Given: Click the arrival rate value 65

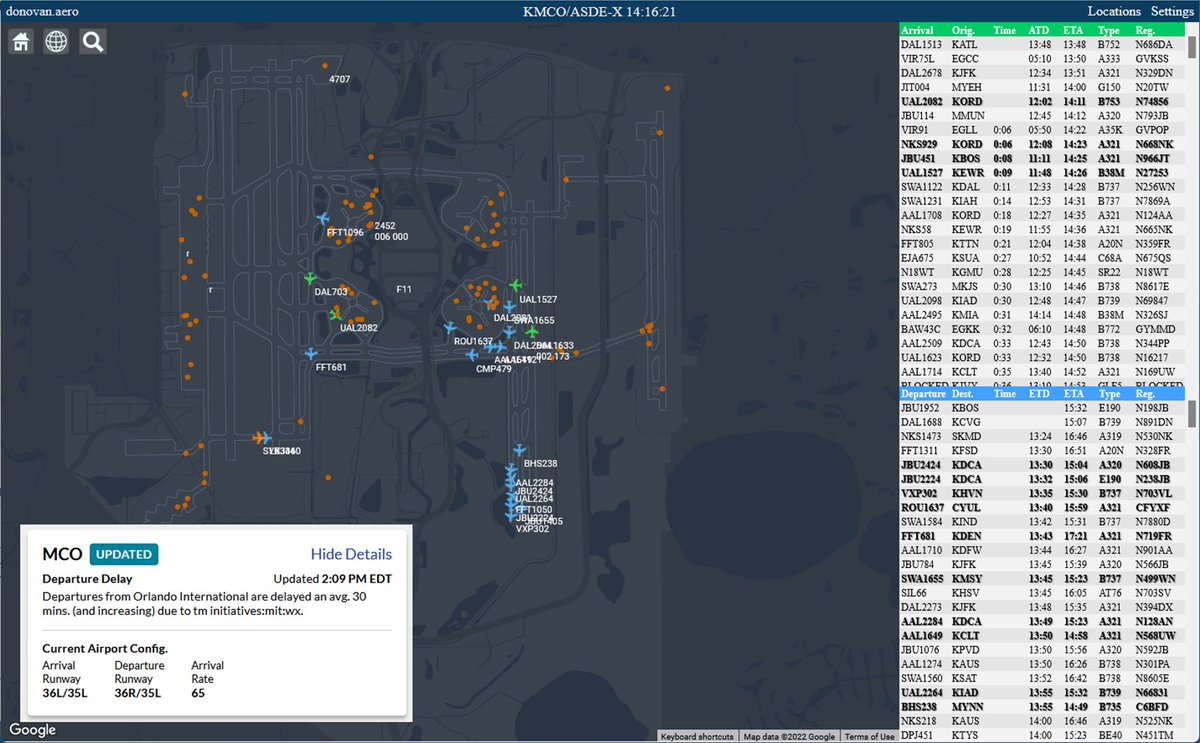Looking at the screenshot, I should pos(198,694).
